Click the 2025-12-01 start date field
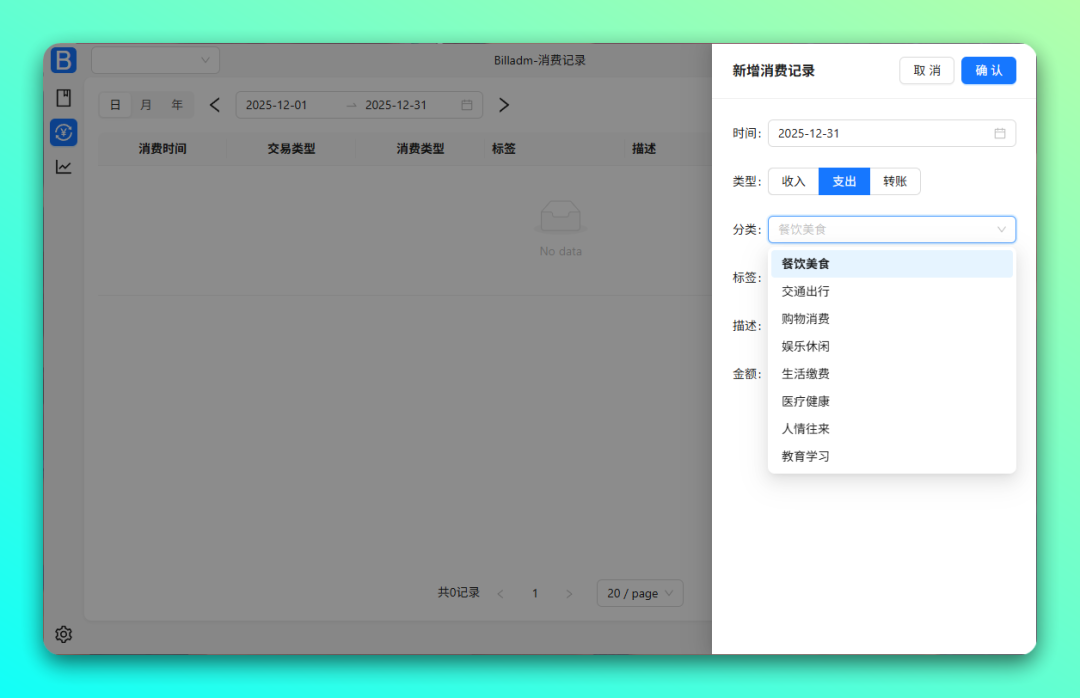 point(277,105)
